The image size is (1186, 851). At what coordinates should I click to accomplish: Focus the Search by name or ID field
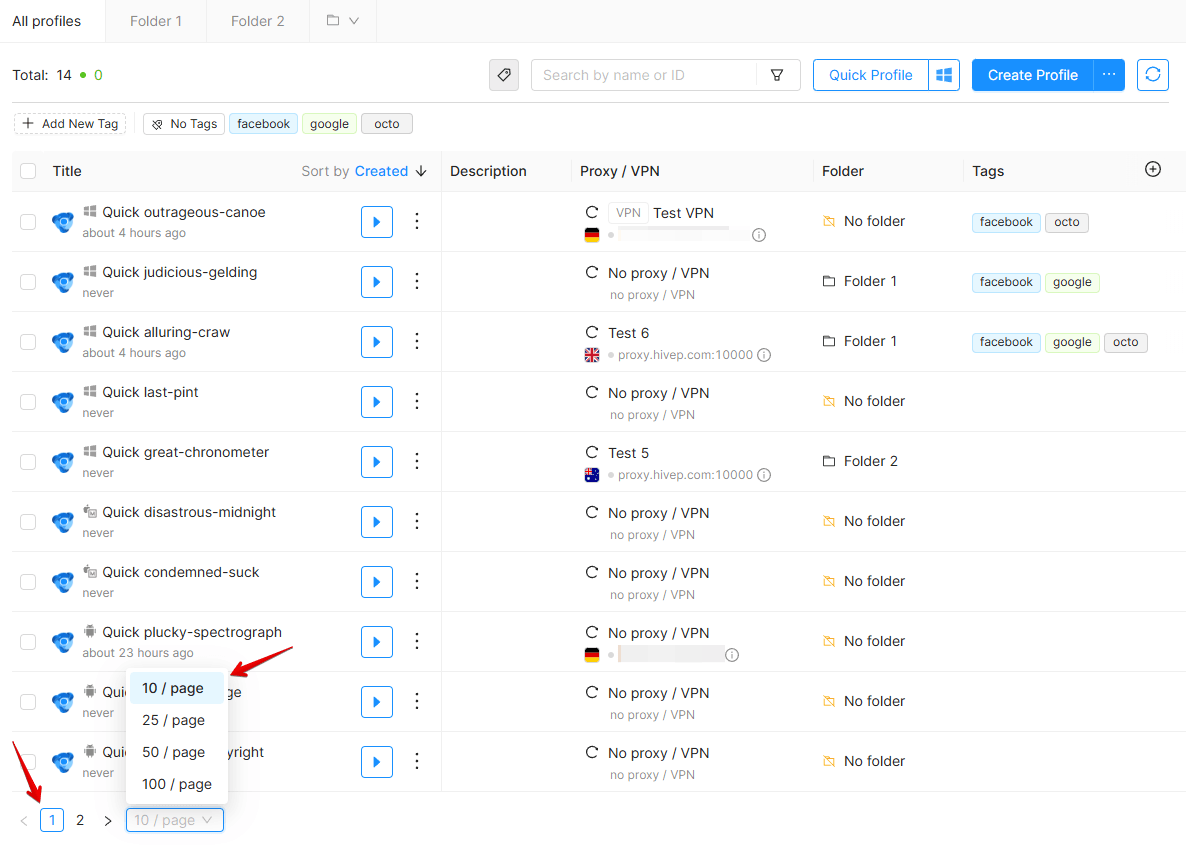click(644, 75)
